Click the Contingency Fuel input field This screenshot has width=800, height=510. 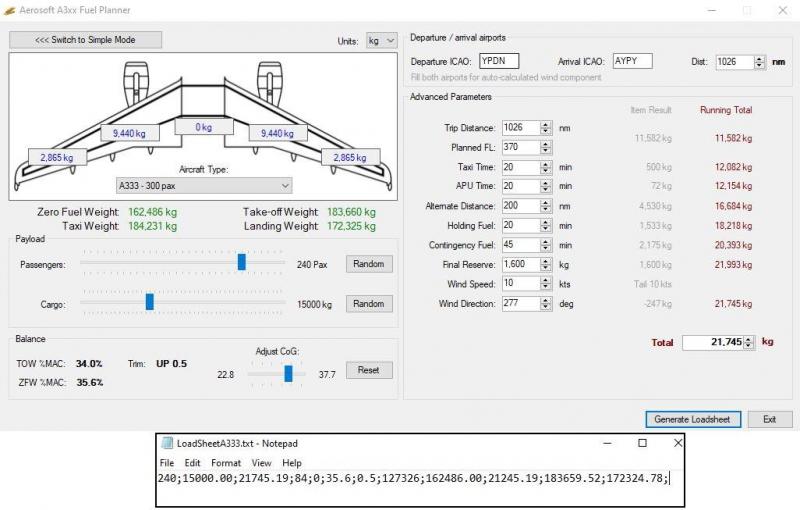(x=521, y=245)
